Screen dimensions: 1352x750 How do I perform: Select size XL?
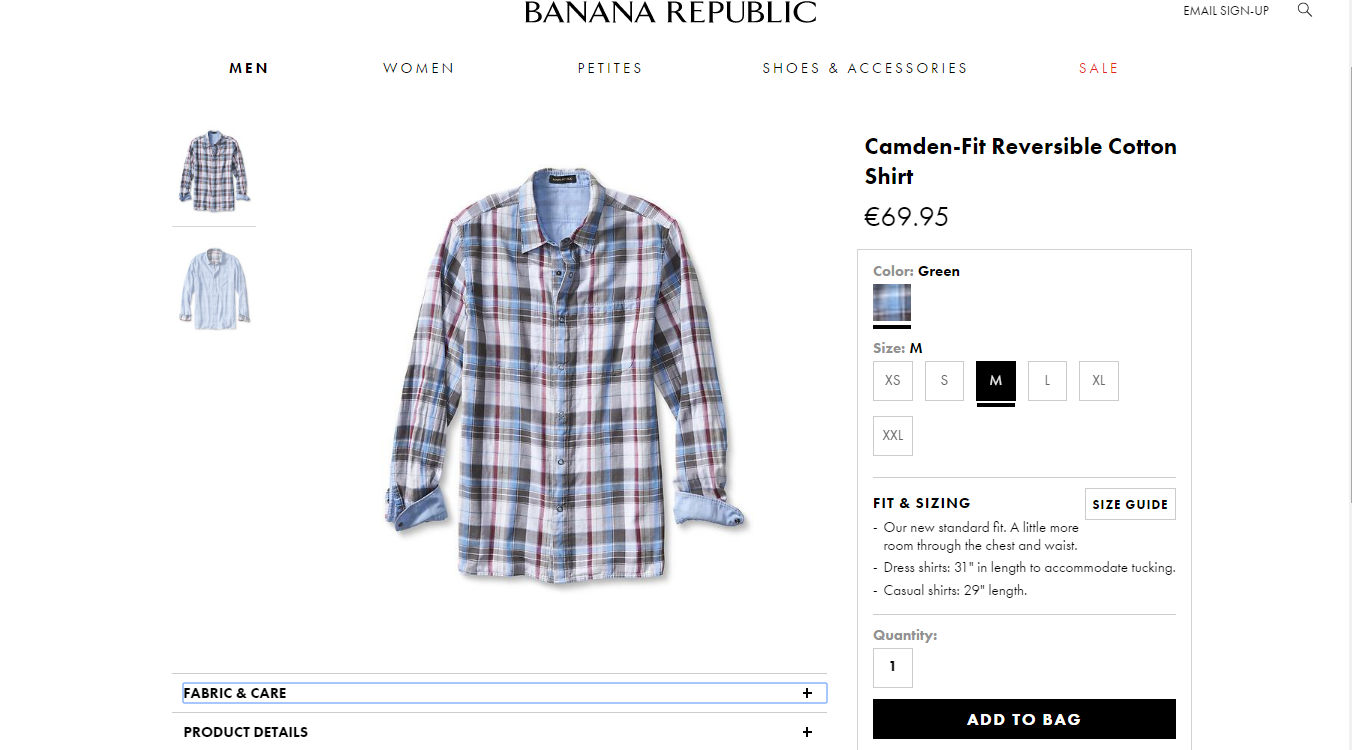click(1098, 380)
